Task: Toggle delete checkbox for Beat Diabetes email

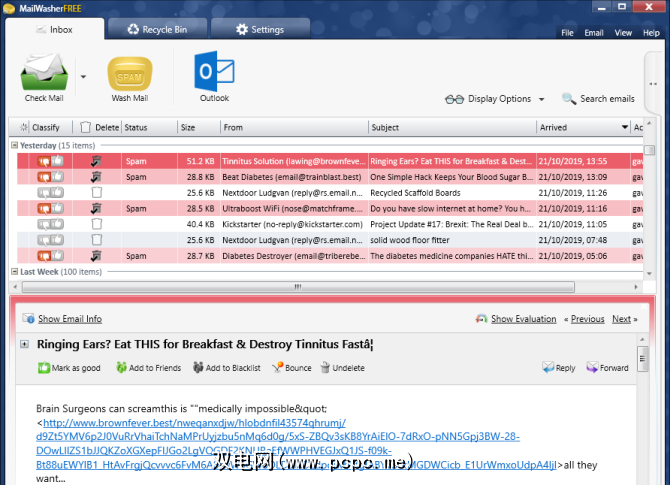Action: (x=96, y=177)
